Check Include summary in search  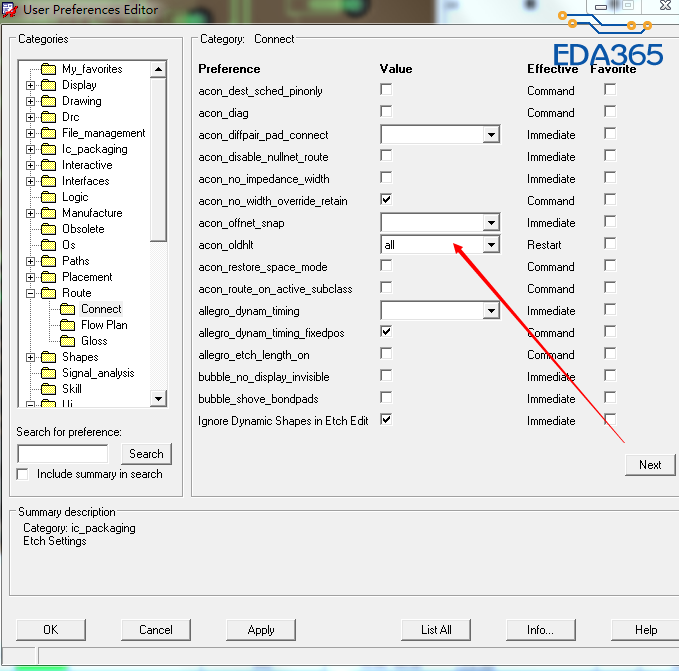coord(23,474)
